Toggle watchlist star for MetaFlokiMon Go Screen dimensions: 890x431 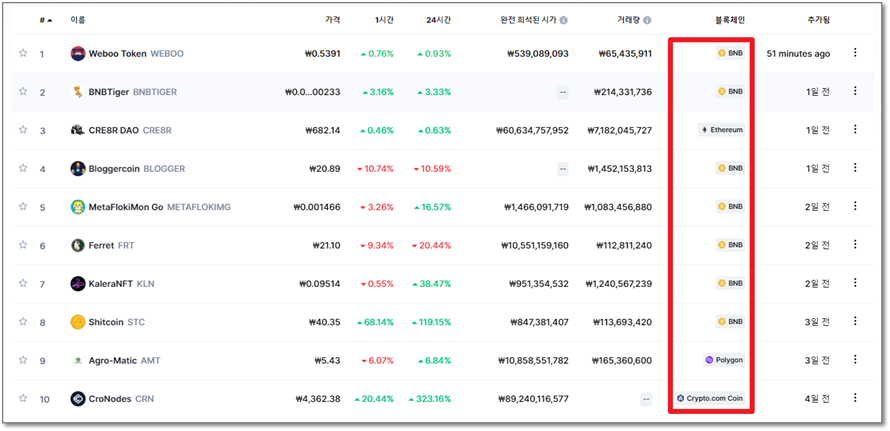pyautogui.click(x=23, y=206)
